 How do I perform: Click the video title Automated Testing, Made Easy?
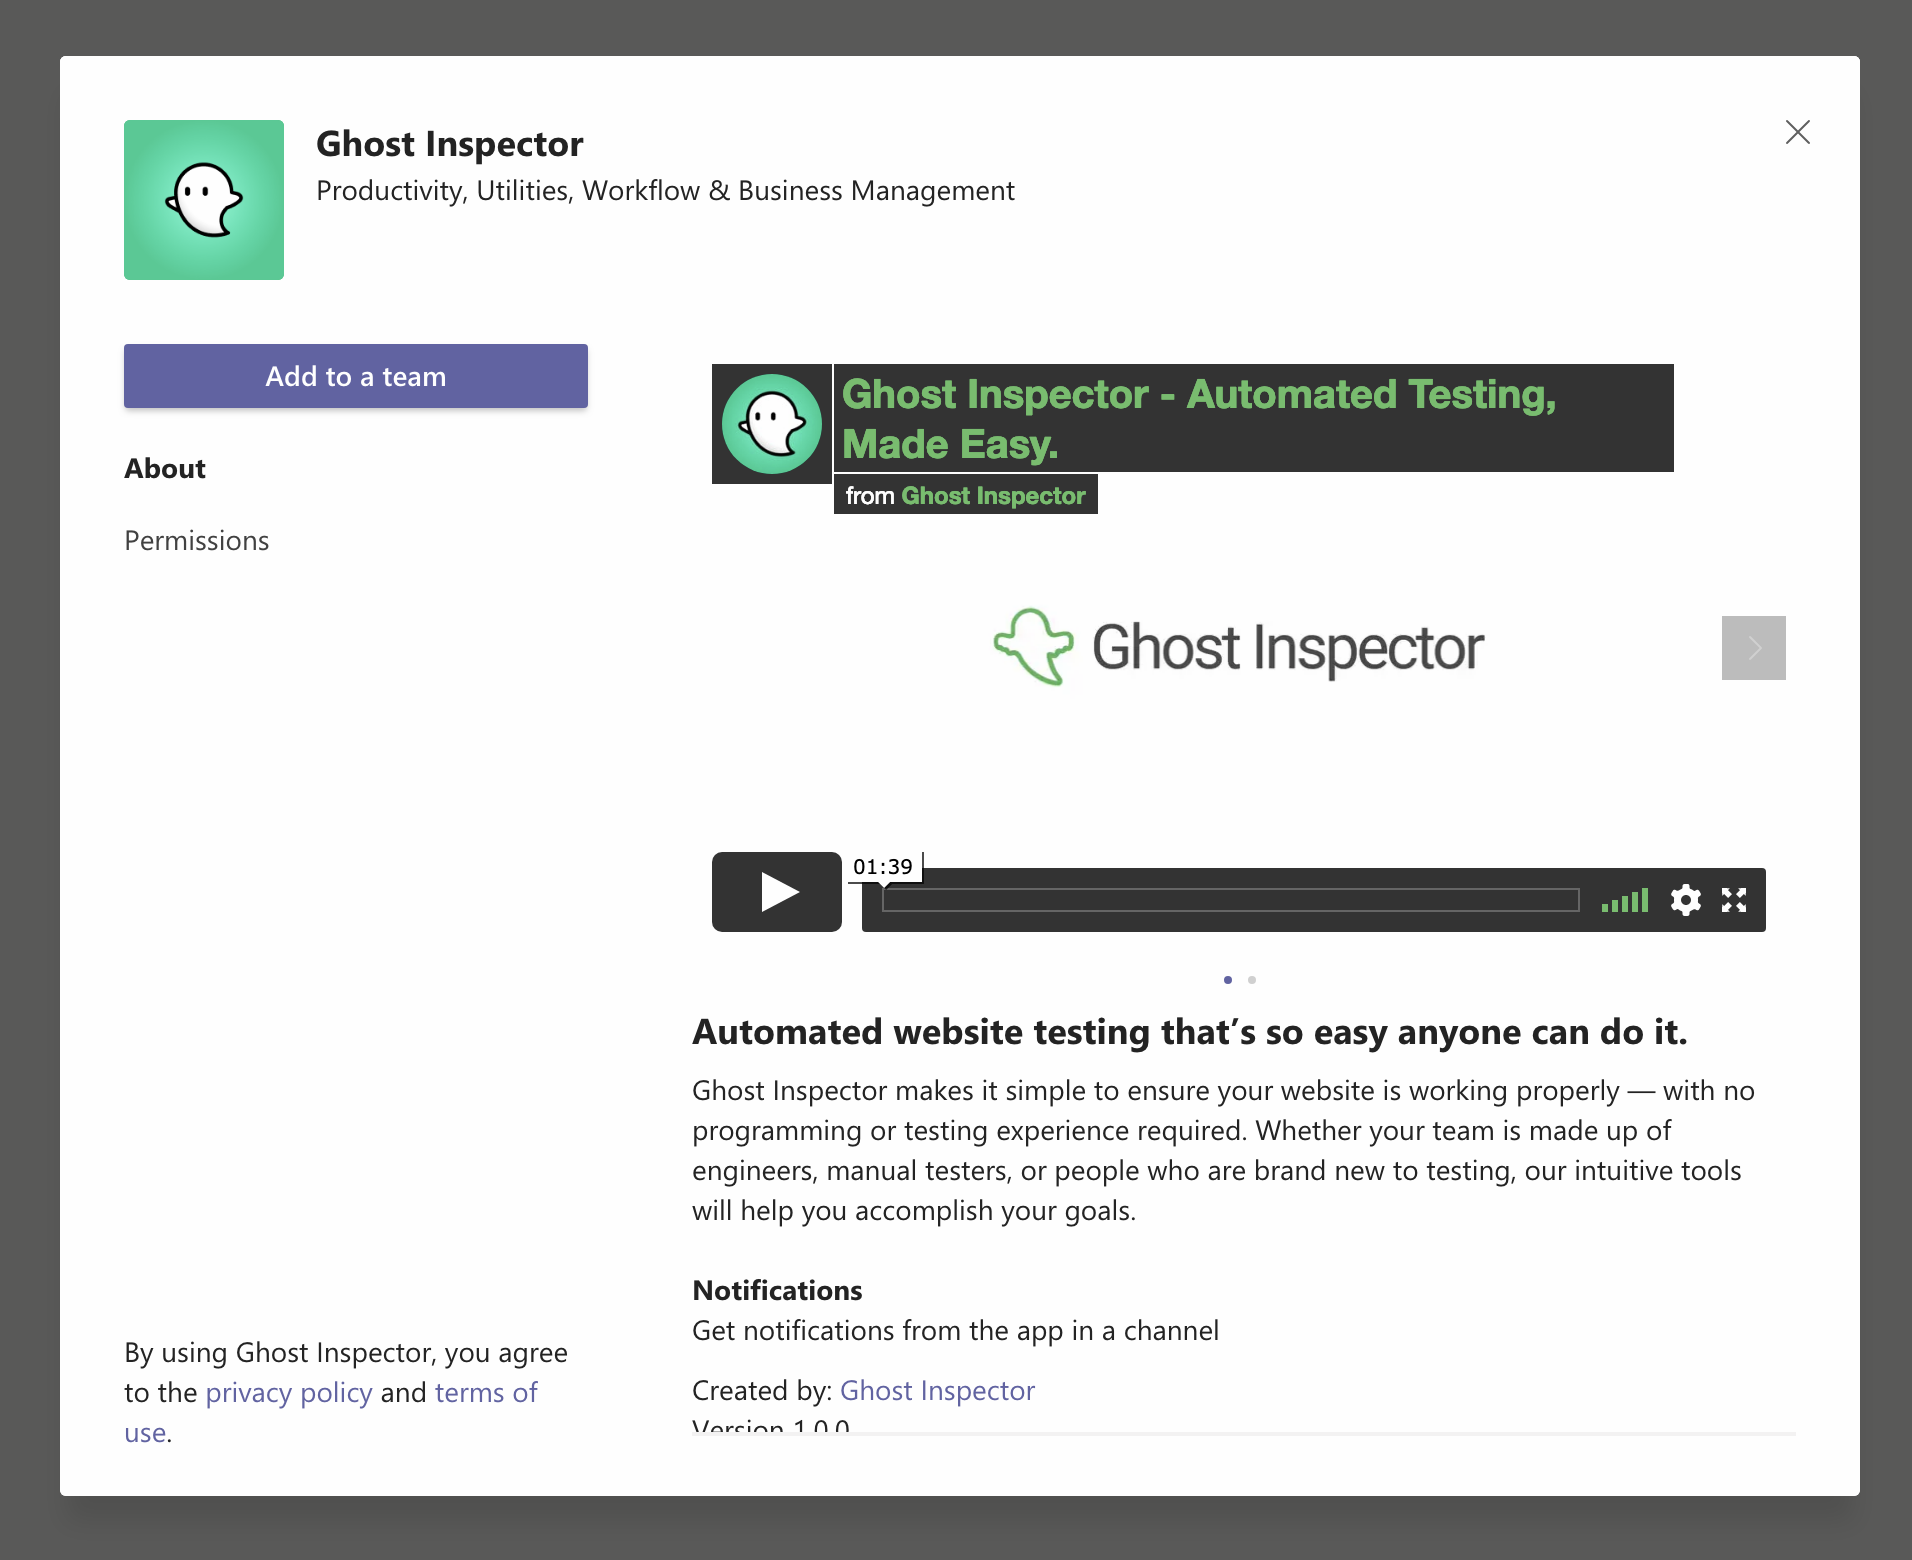(x=1198, y=418)
